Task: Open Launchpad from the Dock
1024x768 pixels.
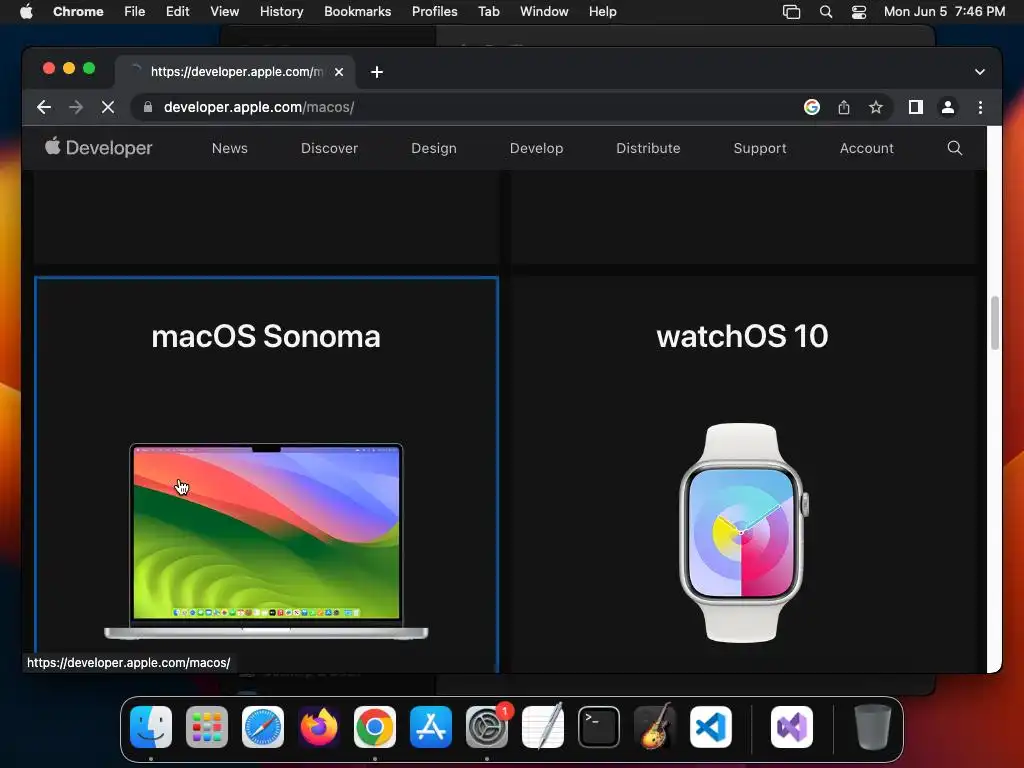Action: coord(207,727)
